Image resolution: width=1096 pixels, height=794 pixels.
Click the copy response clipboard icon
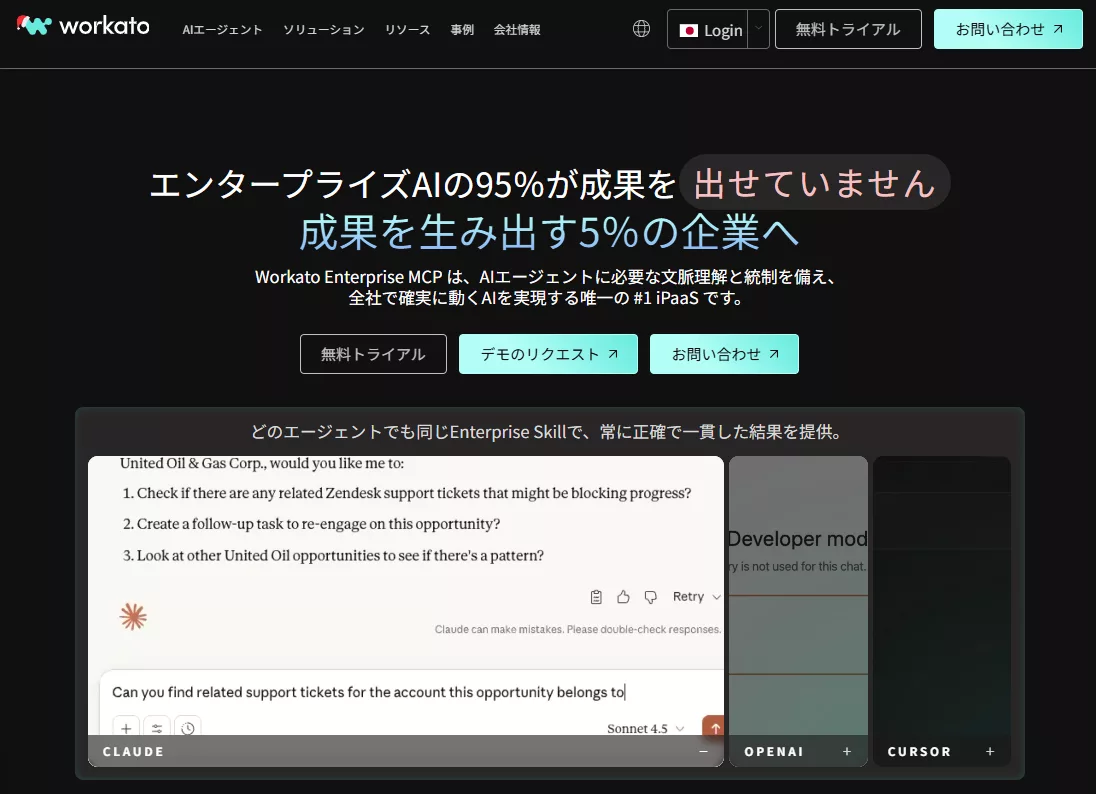click(x=596, y=597)
